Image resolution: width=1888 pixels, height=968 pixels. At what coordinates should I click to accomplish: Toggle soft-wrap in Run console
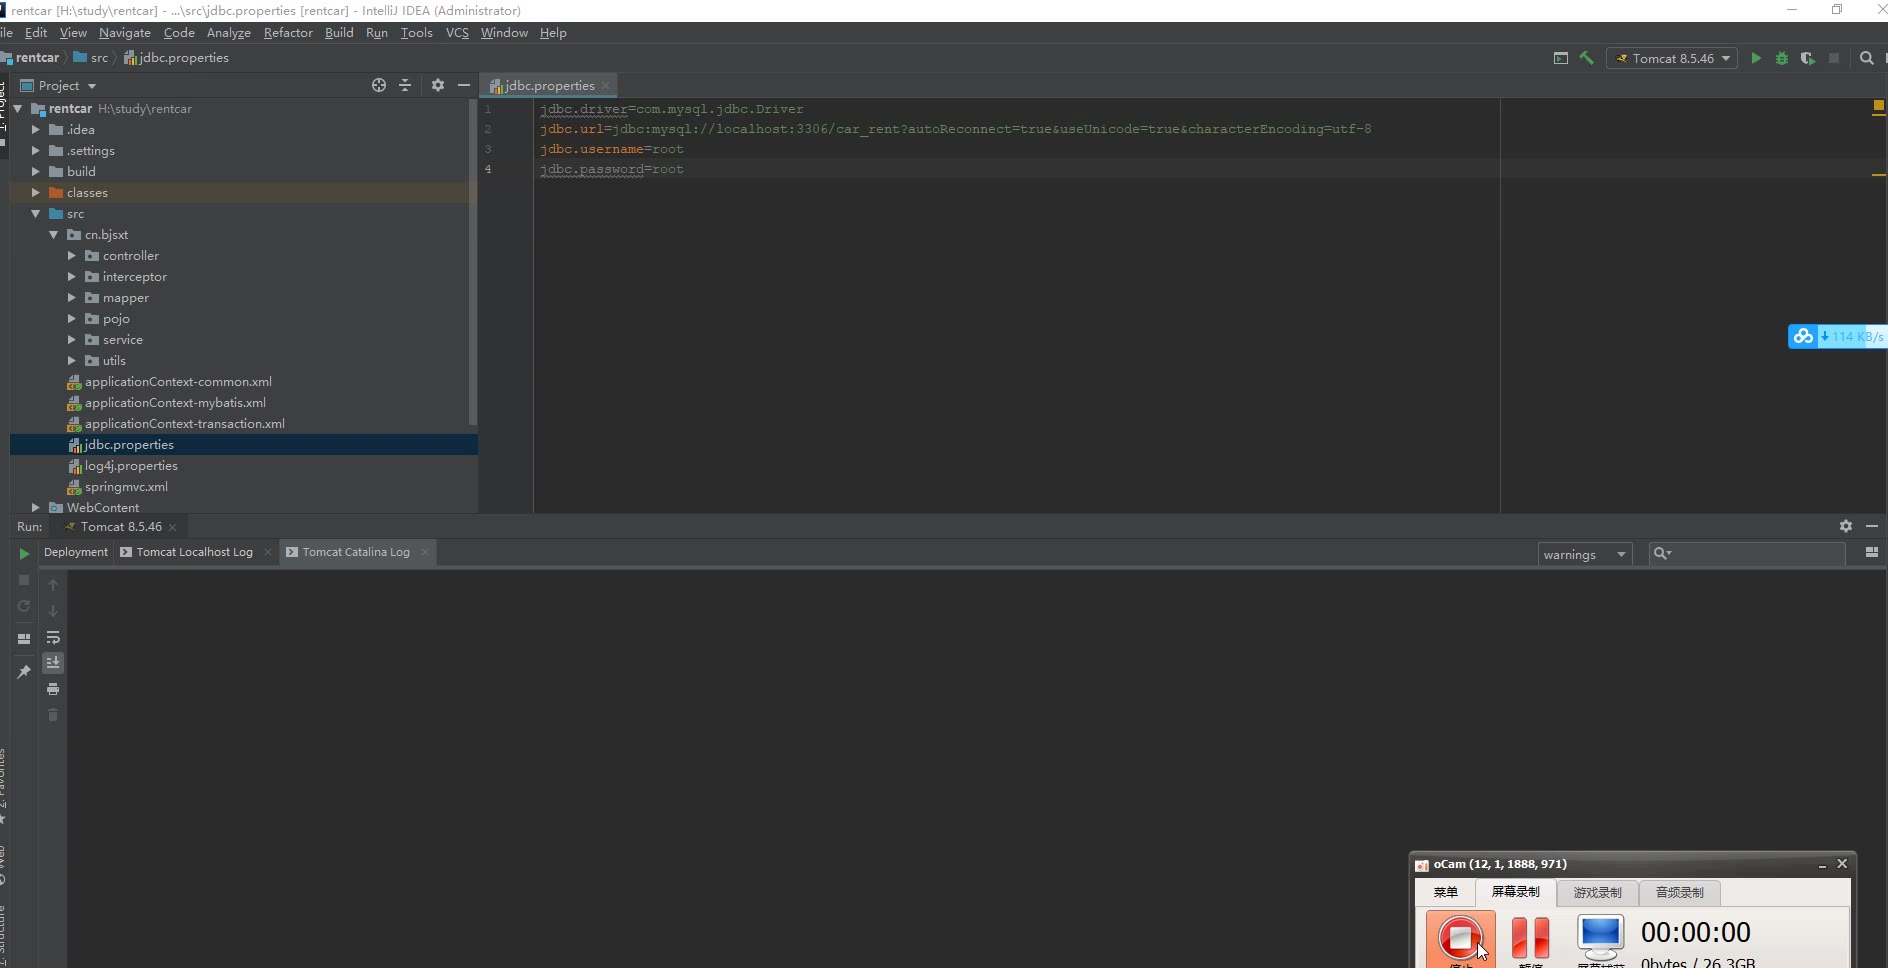pyautogui.click(x=53, y=637)
